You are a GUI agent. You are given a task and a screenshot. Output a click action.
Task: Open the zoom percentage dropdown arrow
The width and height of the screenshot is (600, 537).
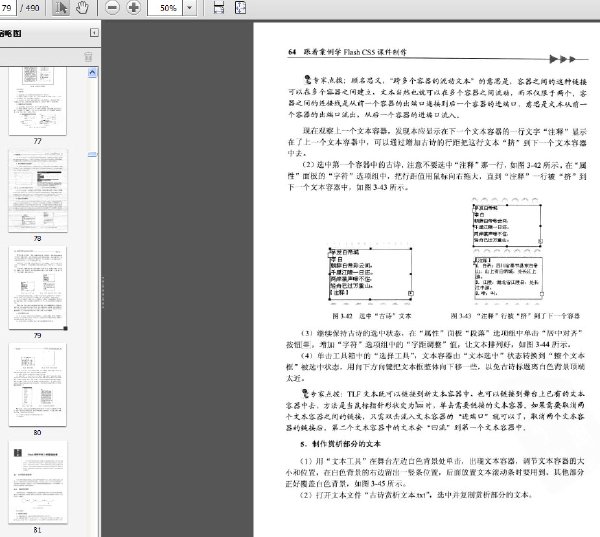tap(189, 8)
